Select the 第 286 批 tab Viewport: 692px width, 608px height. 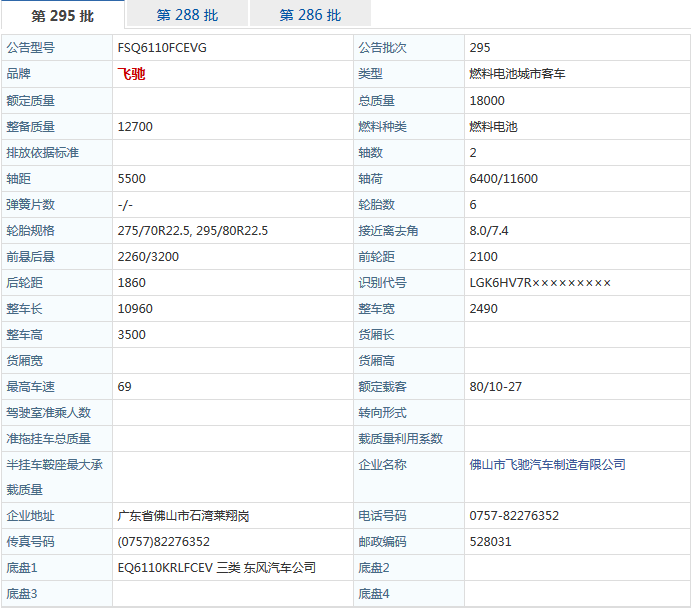pyautogui.click(x=310, y=15)
